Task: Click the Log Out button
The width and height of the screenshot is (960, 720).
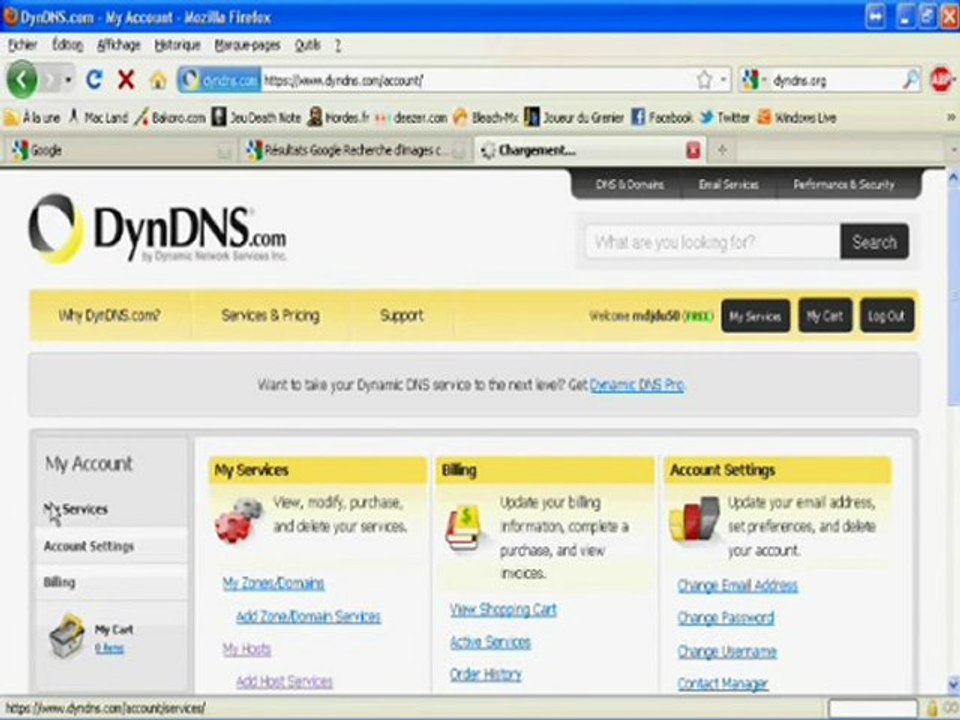Action: click(x=887, y=316)
